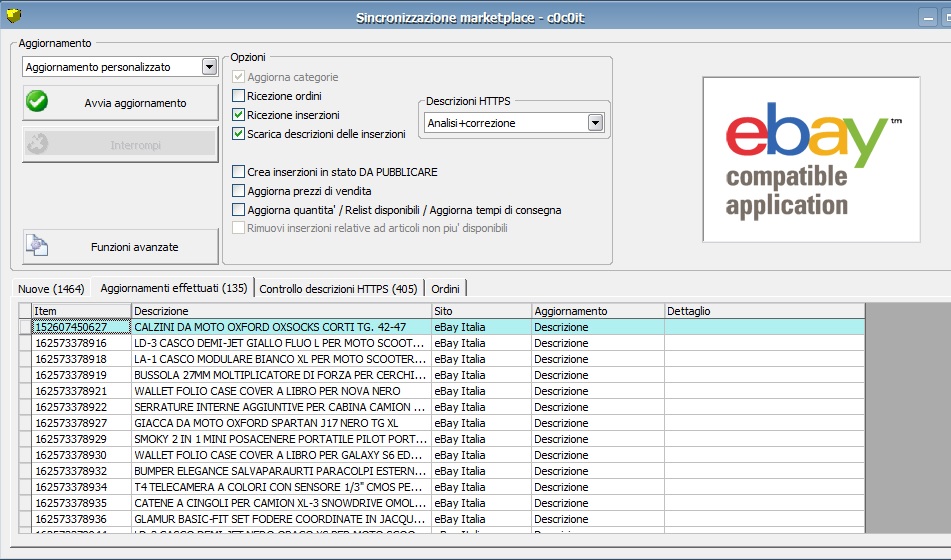The image size is (951, 560).
Task: Click the app icon in the title bar
Action: click(x=13, y=15)
